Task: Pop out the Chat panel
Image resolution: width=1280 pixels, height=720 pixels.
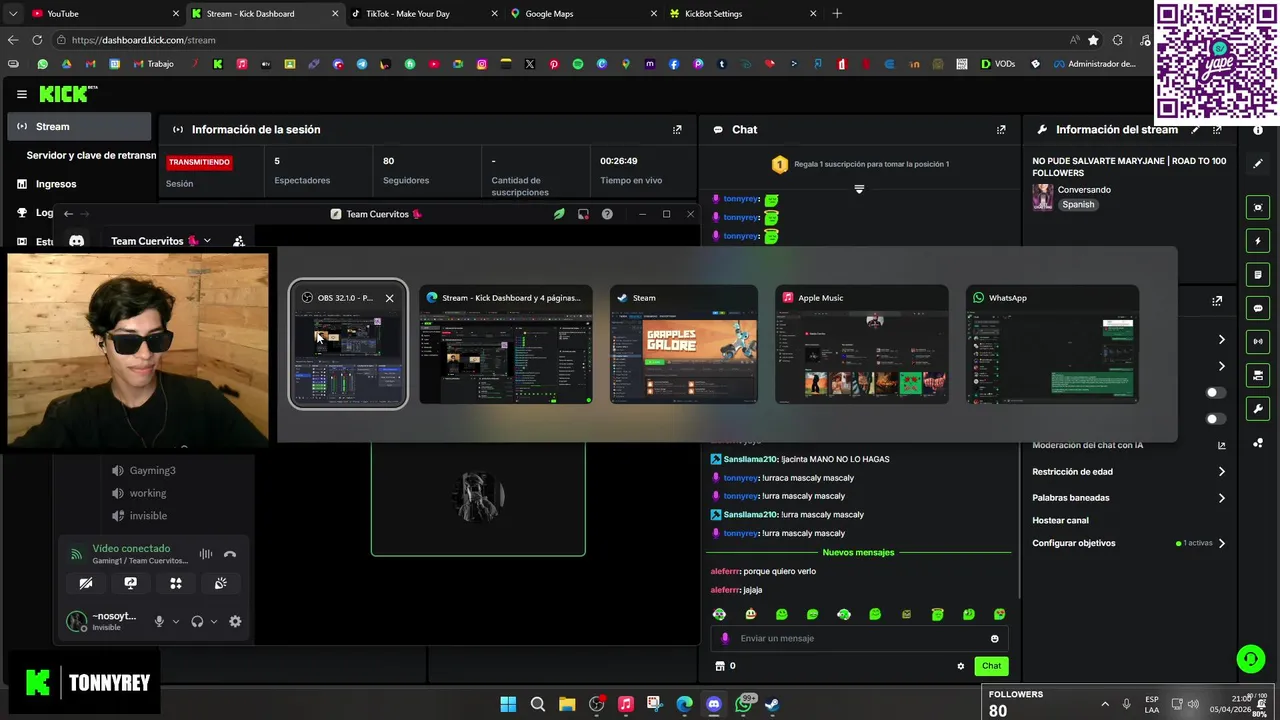Action: coord(1001,129)
